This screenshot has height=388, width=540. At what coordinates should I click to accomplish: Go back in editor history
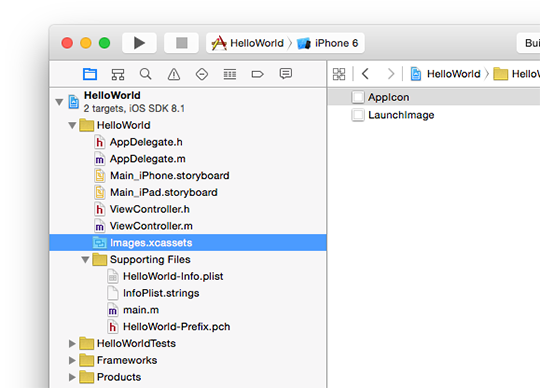point(366,74)
